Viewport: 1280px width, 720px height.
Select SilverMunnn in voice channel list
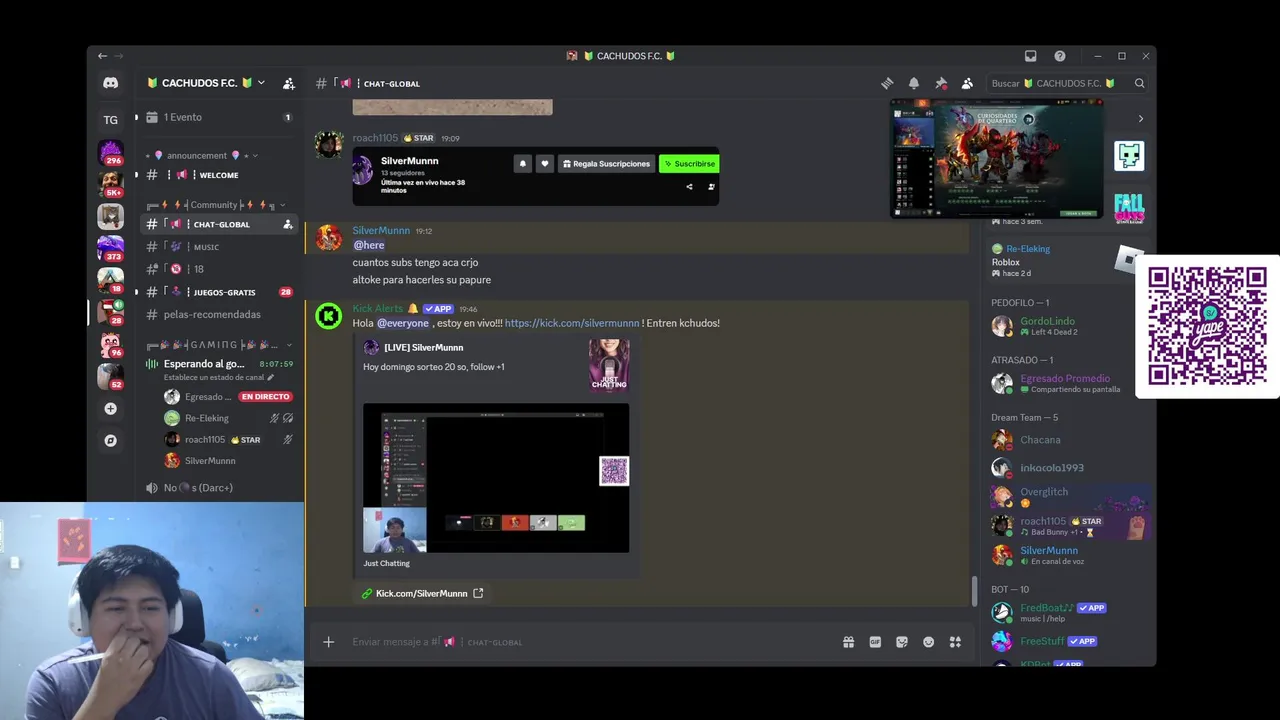229,461
